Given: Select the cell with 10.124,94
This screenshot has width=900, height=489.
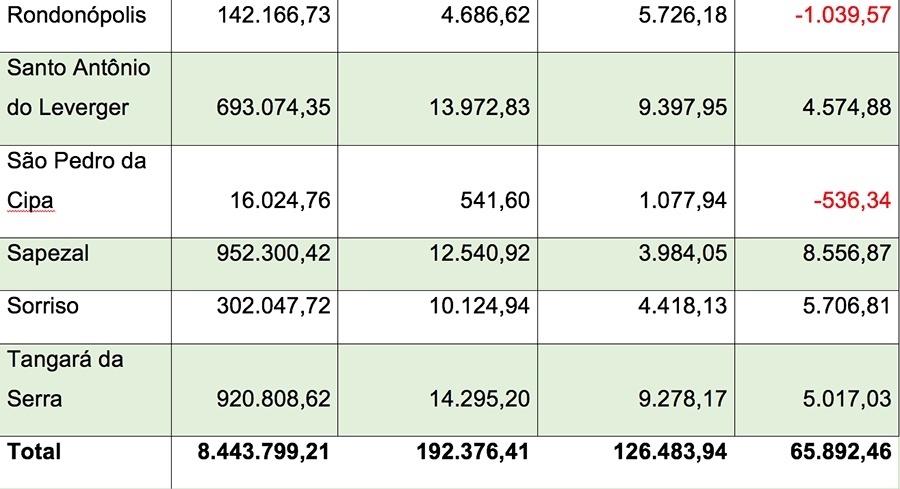Looking at the screenshot, I should pos(437,317).
